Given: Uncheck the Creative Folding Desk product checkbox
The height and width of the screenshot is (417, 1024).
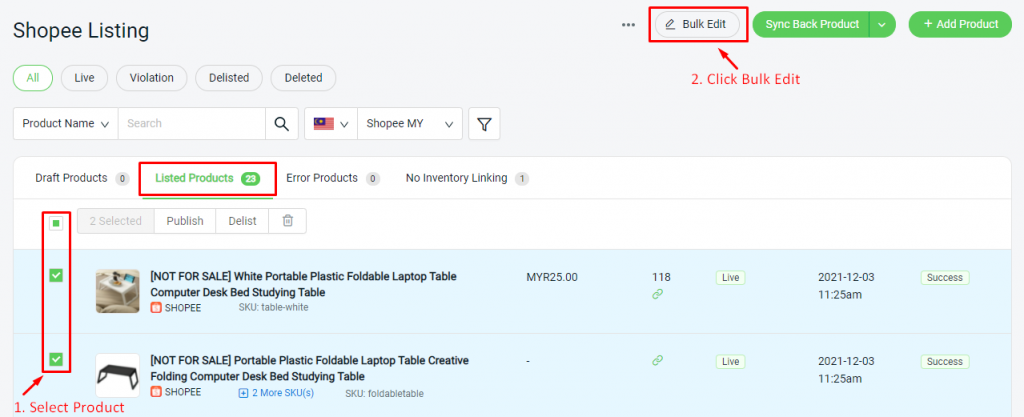Looking at the screenshot, I should tap(56, 359).
